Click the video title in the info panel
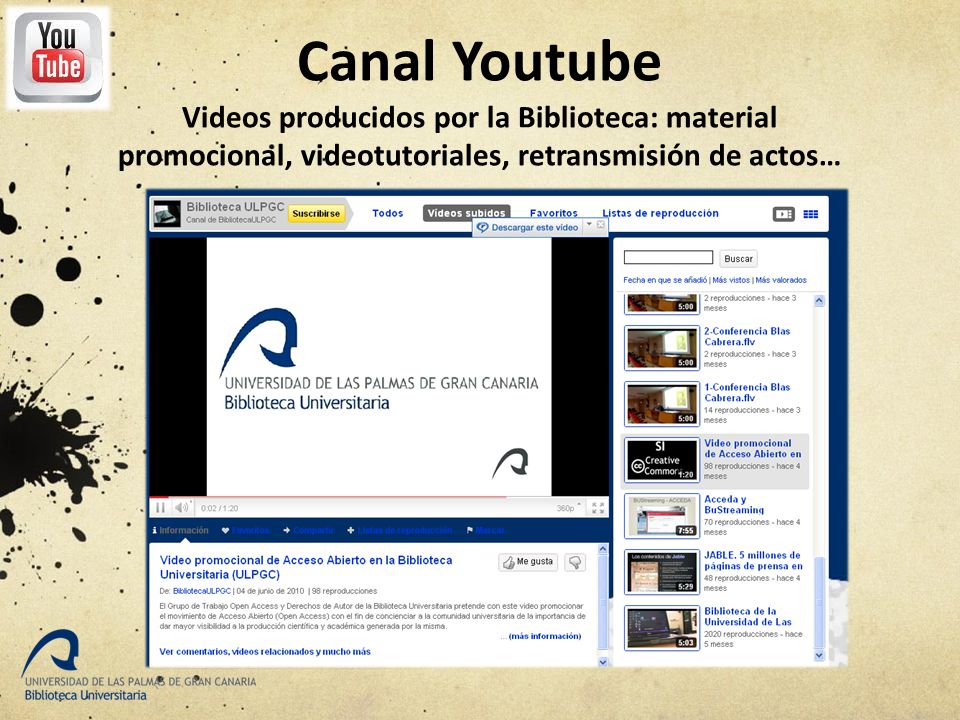The height and width of the screenshot is (720, 960). click(x=306, y=567)
